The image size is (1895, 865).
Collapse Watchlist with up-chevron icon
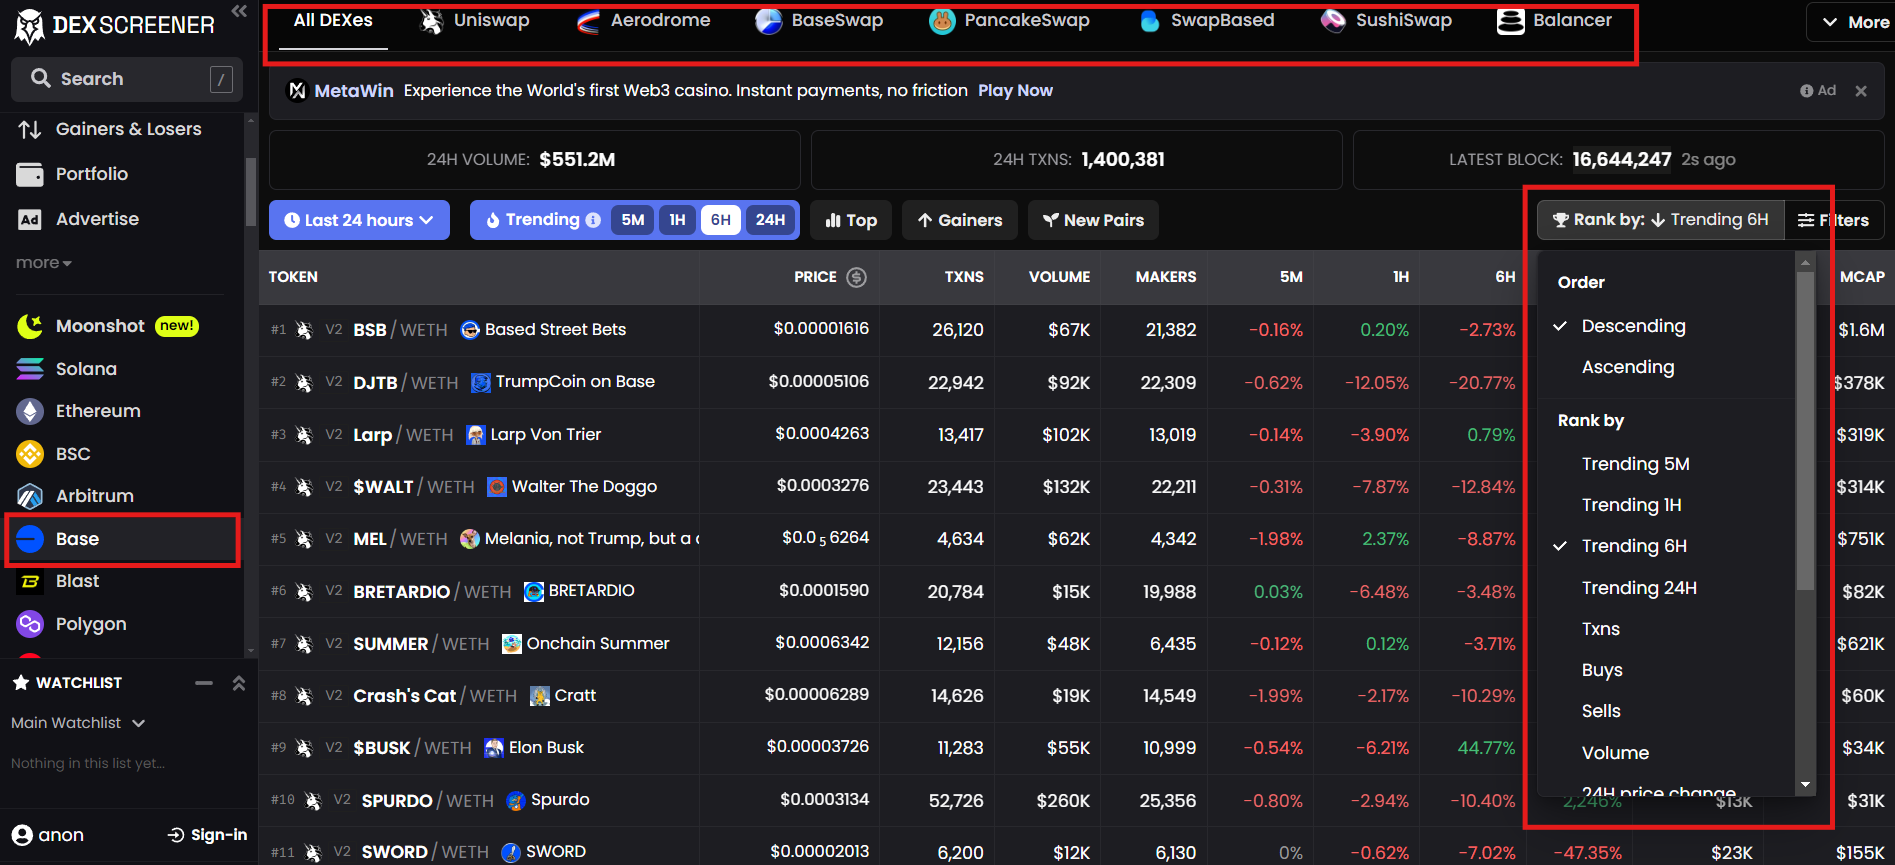click(239, 683)
